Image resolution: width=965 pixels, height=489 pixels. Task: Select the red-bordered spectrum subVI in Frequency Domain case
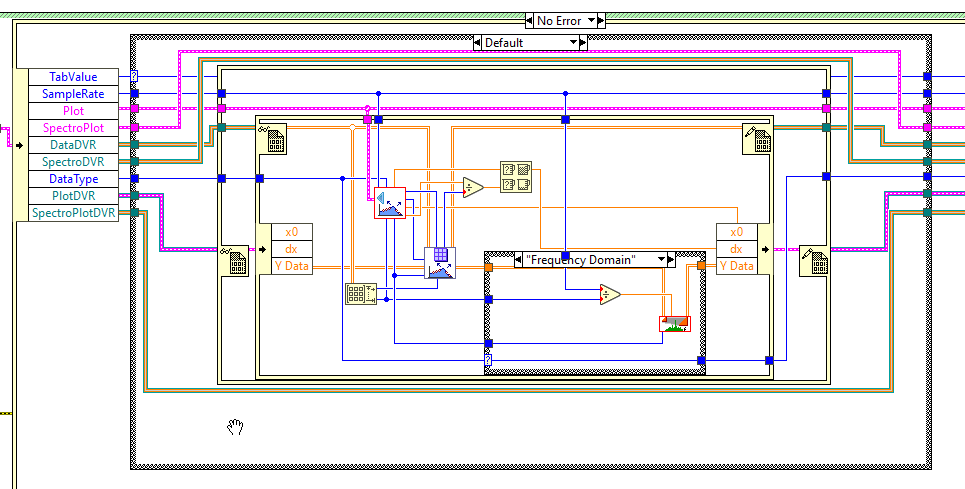675,324
